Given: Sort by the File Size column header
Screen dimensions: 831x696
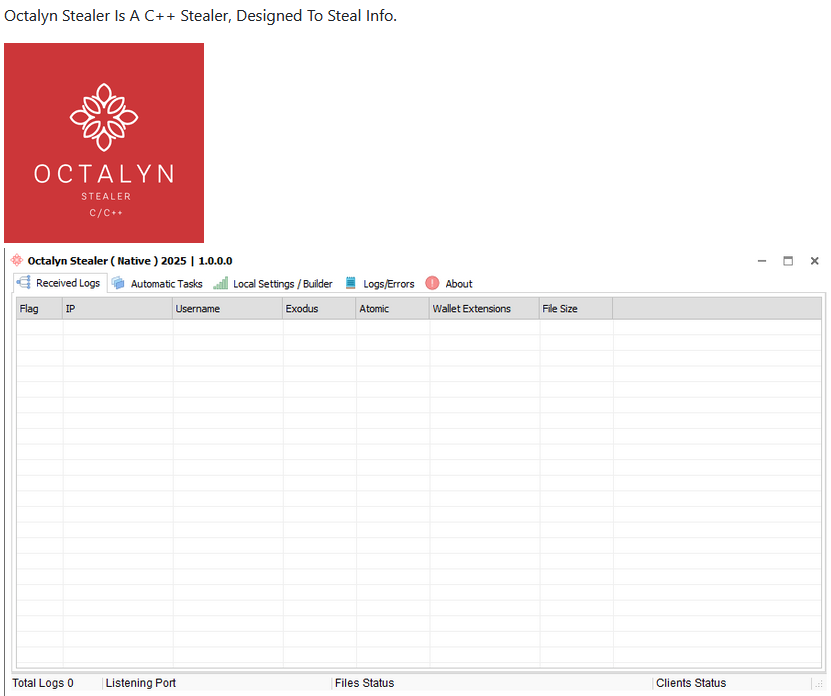Looking at the screenshot, I should (x=575, y=309).
